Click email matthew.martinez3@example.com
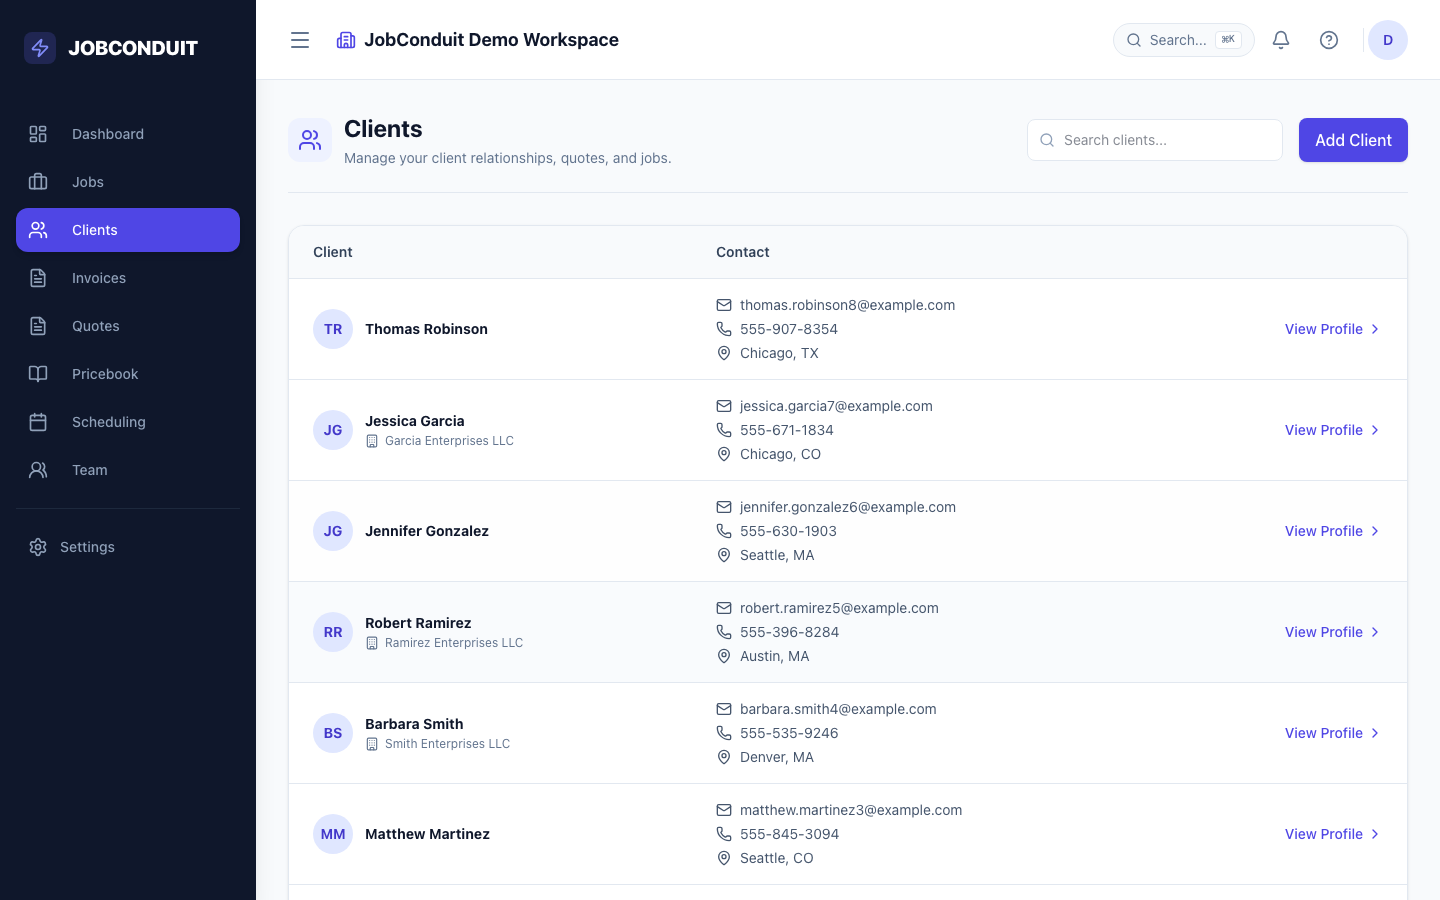 (851, 810)
